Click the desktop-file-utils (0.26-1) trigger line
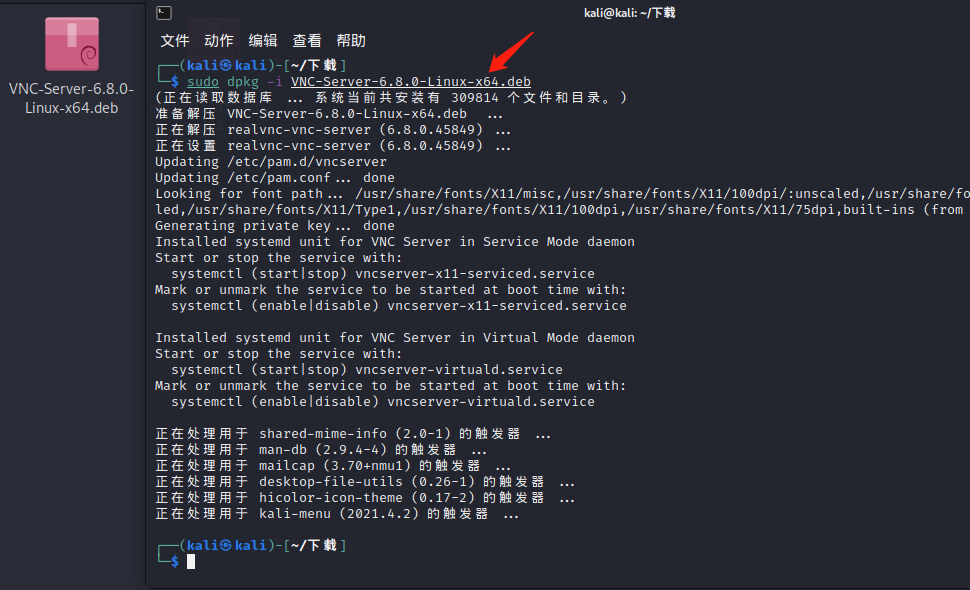 coord(365,482)
